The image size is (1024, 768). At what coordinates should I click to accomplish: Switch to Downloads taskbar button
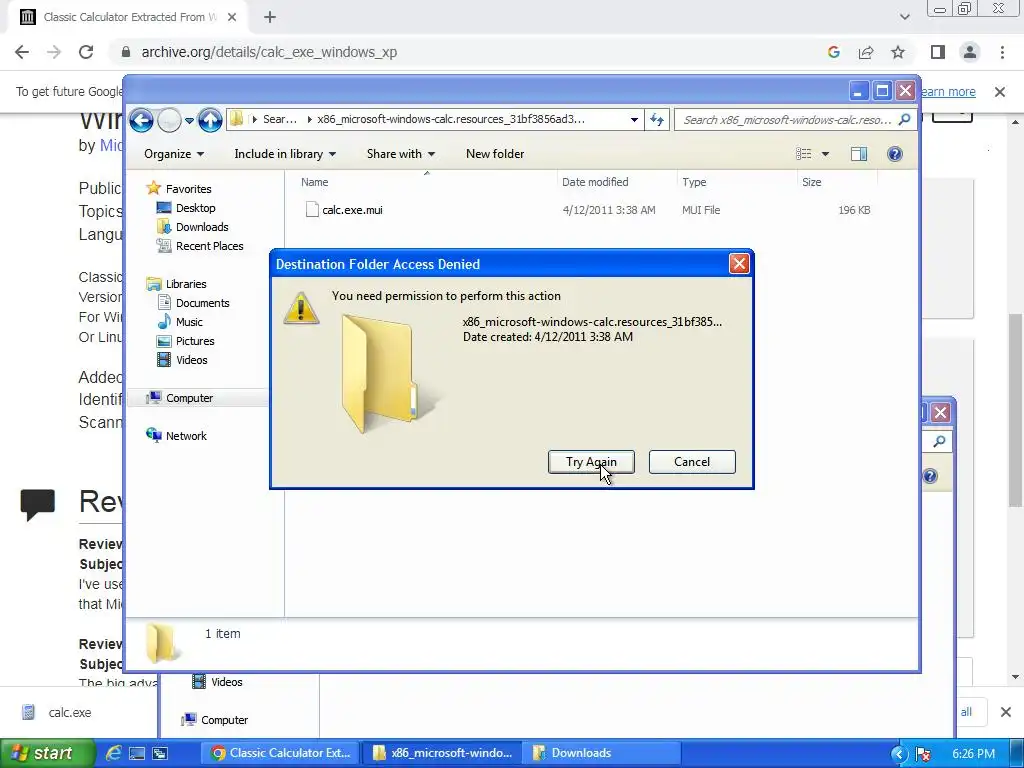point(601,753)
